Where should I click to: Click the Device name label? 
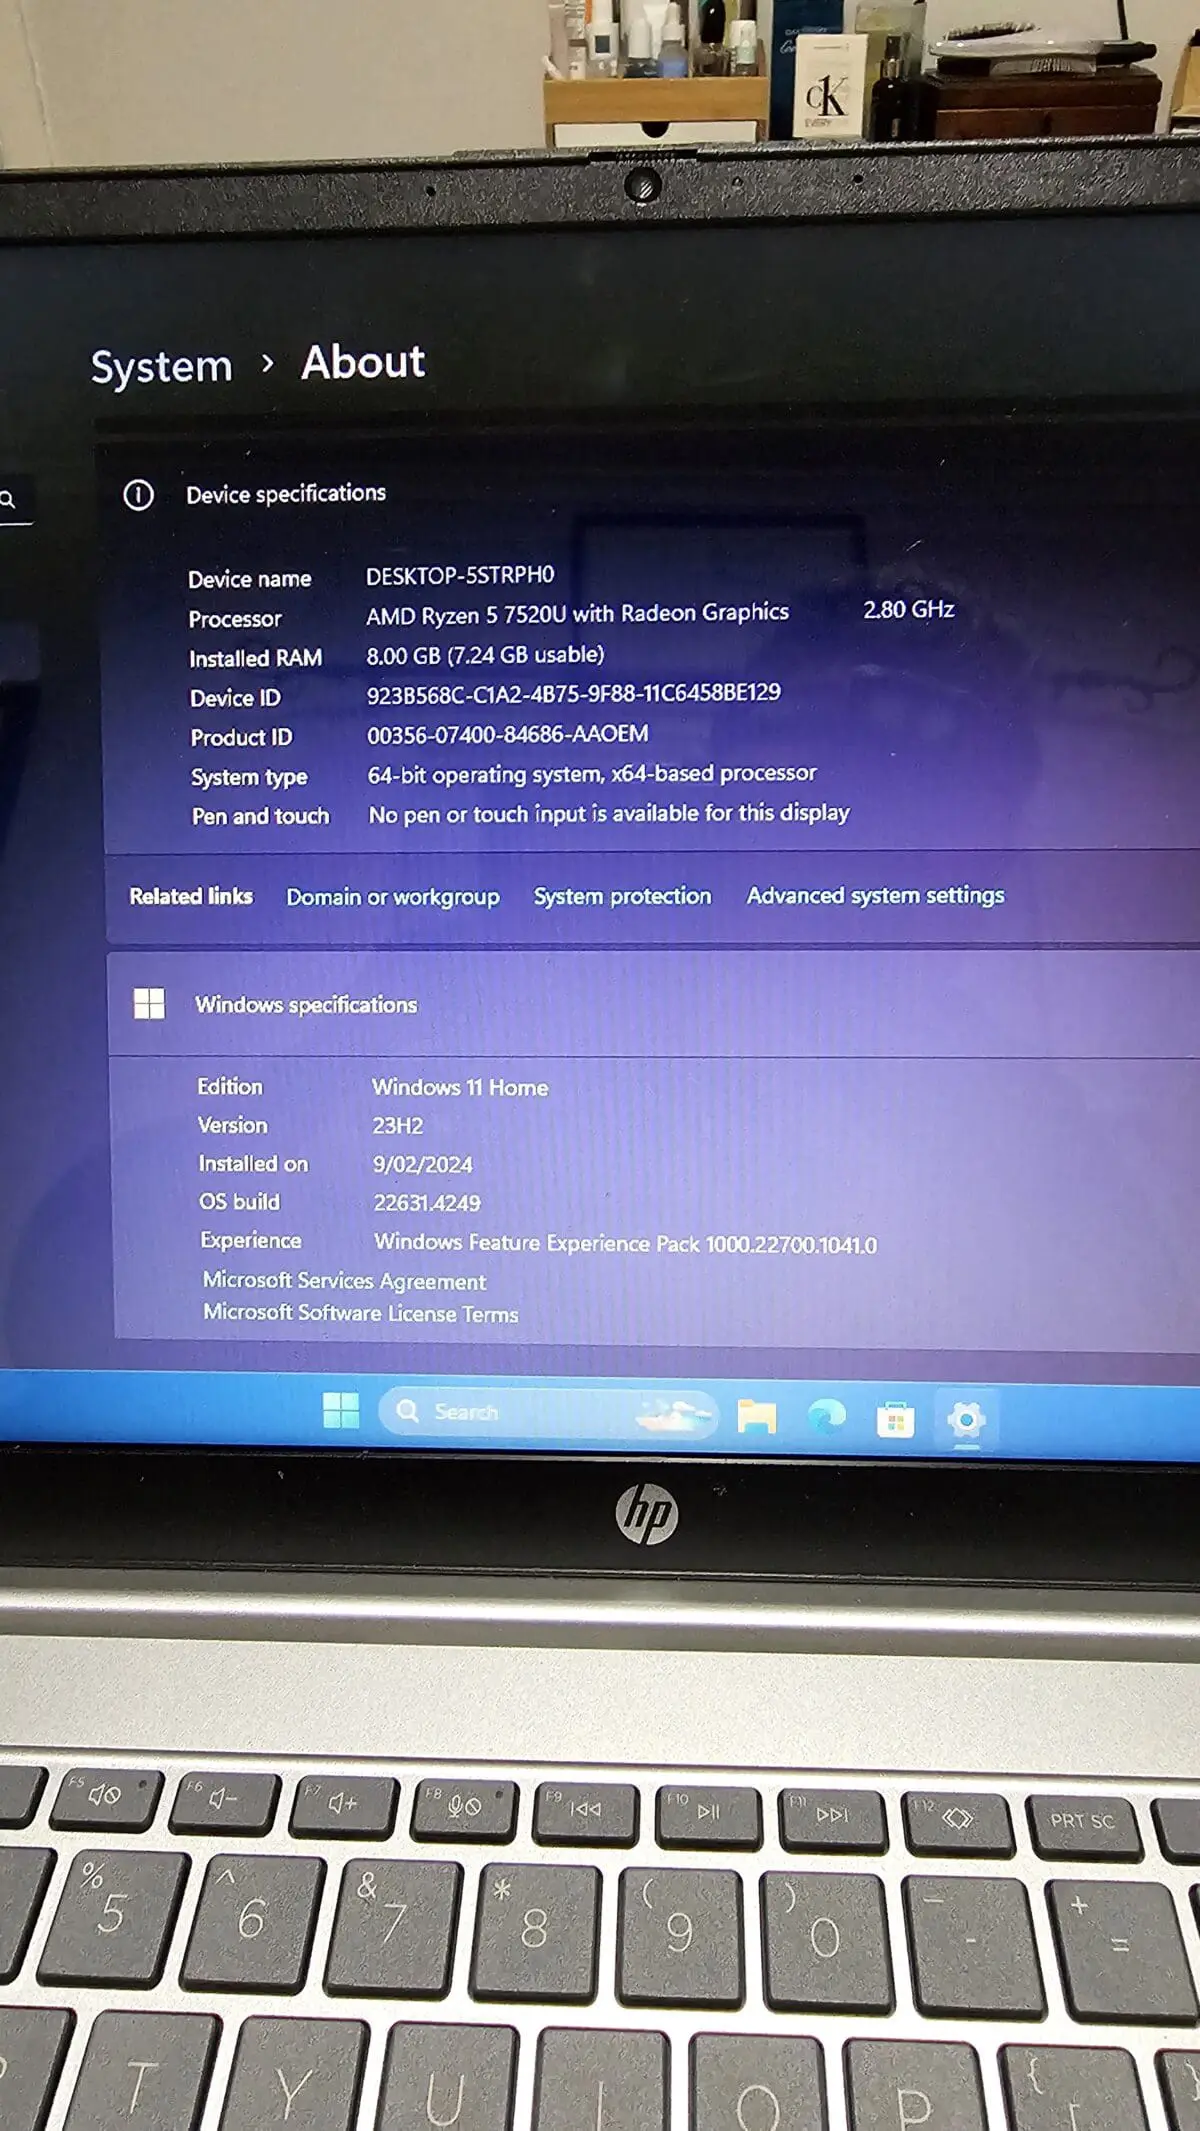[250, 579]
